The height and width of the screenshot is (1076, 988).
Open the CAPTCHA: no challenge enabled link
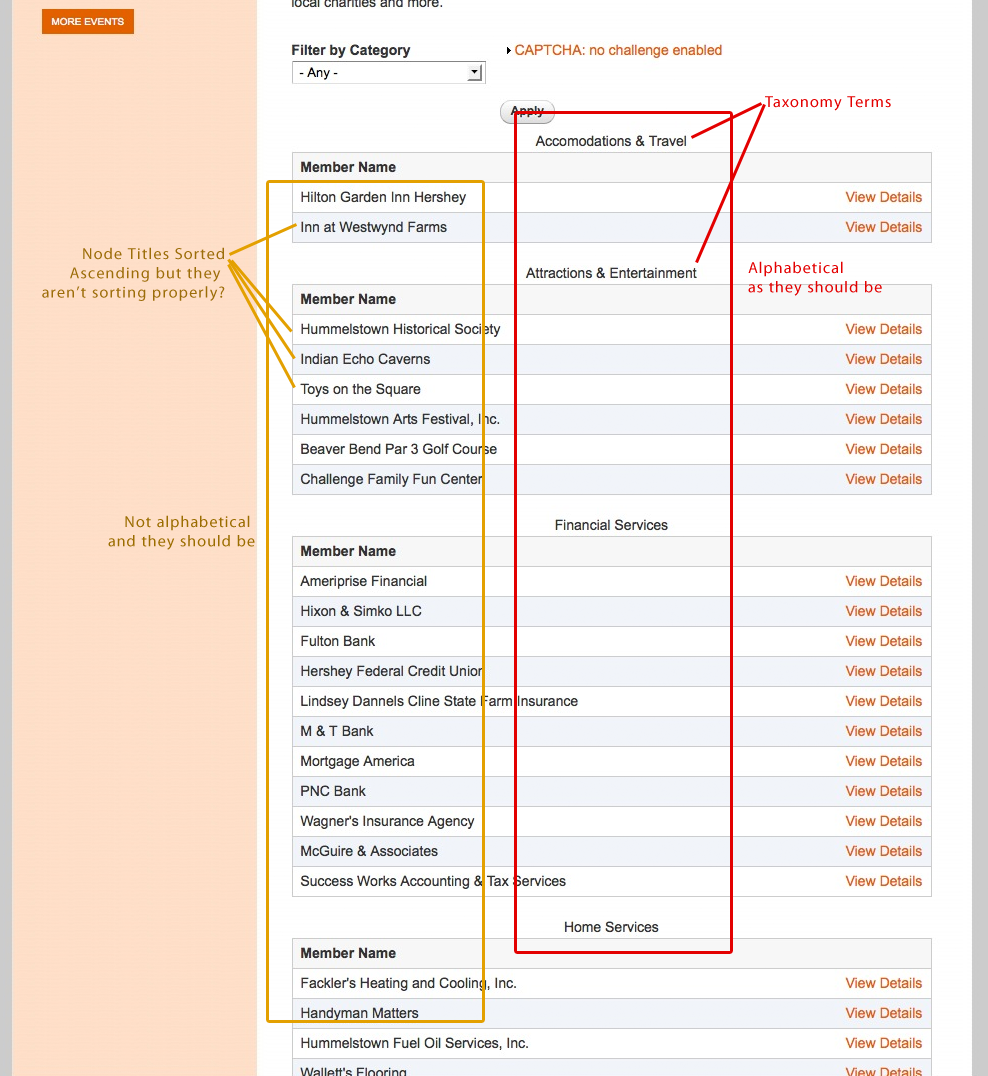coord(618,49)
